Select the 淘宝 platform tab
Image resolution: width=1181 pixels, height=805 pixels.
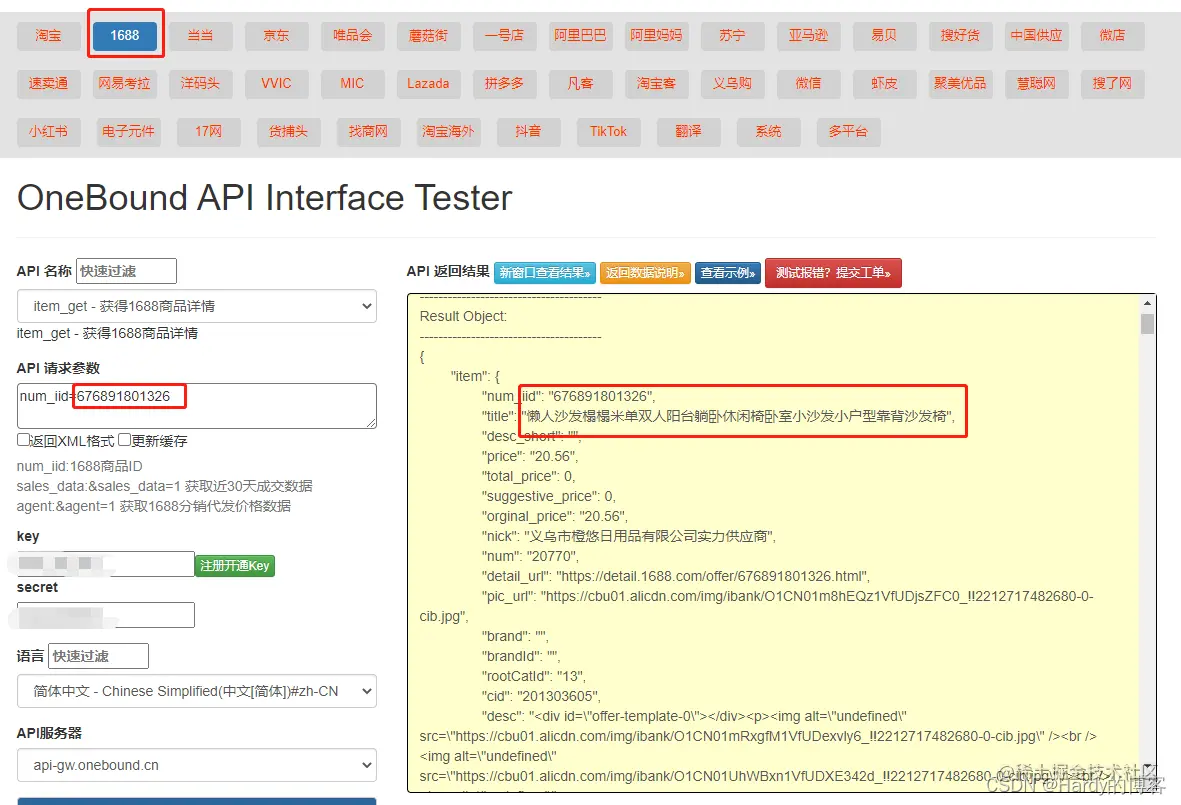pos(48,35)
